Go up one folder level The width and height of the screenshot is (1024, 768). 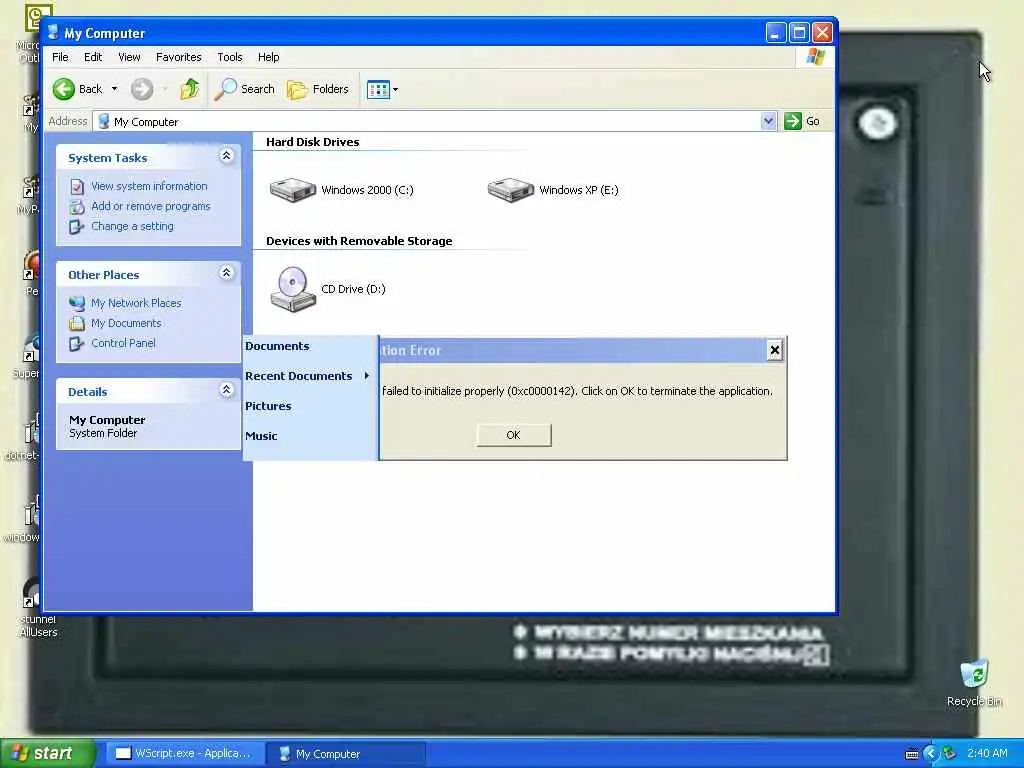pyautogui.click(x=189, y=89)
